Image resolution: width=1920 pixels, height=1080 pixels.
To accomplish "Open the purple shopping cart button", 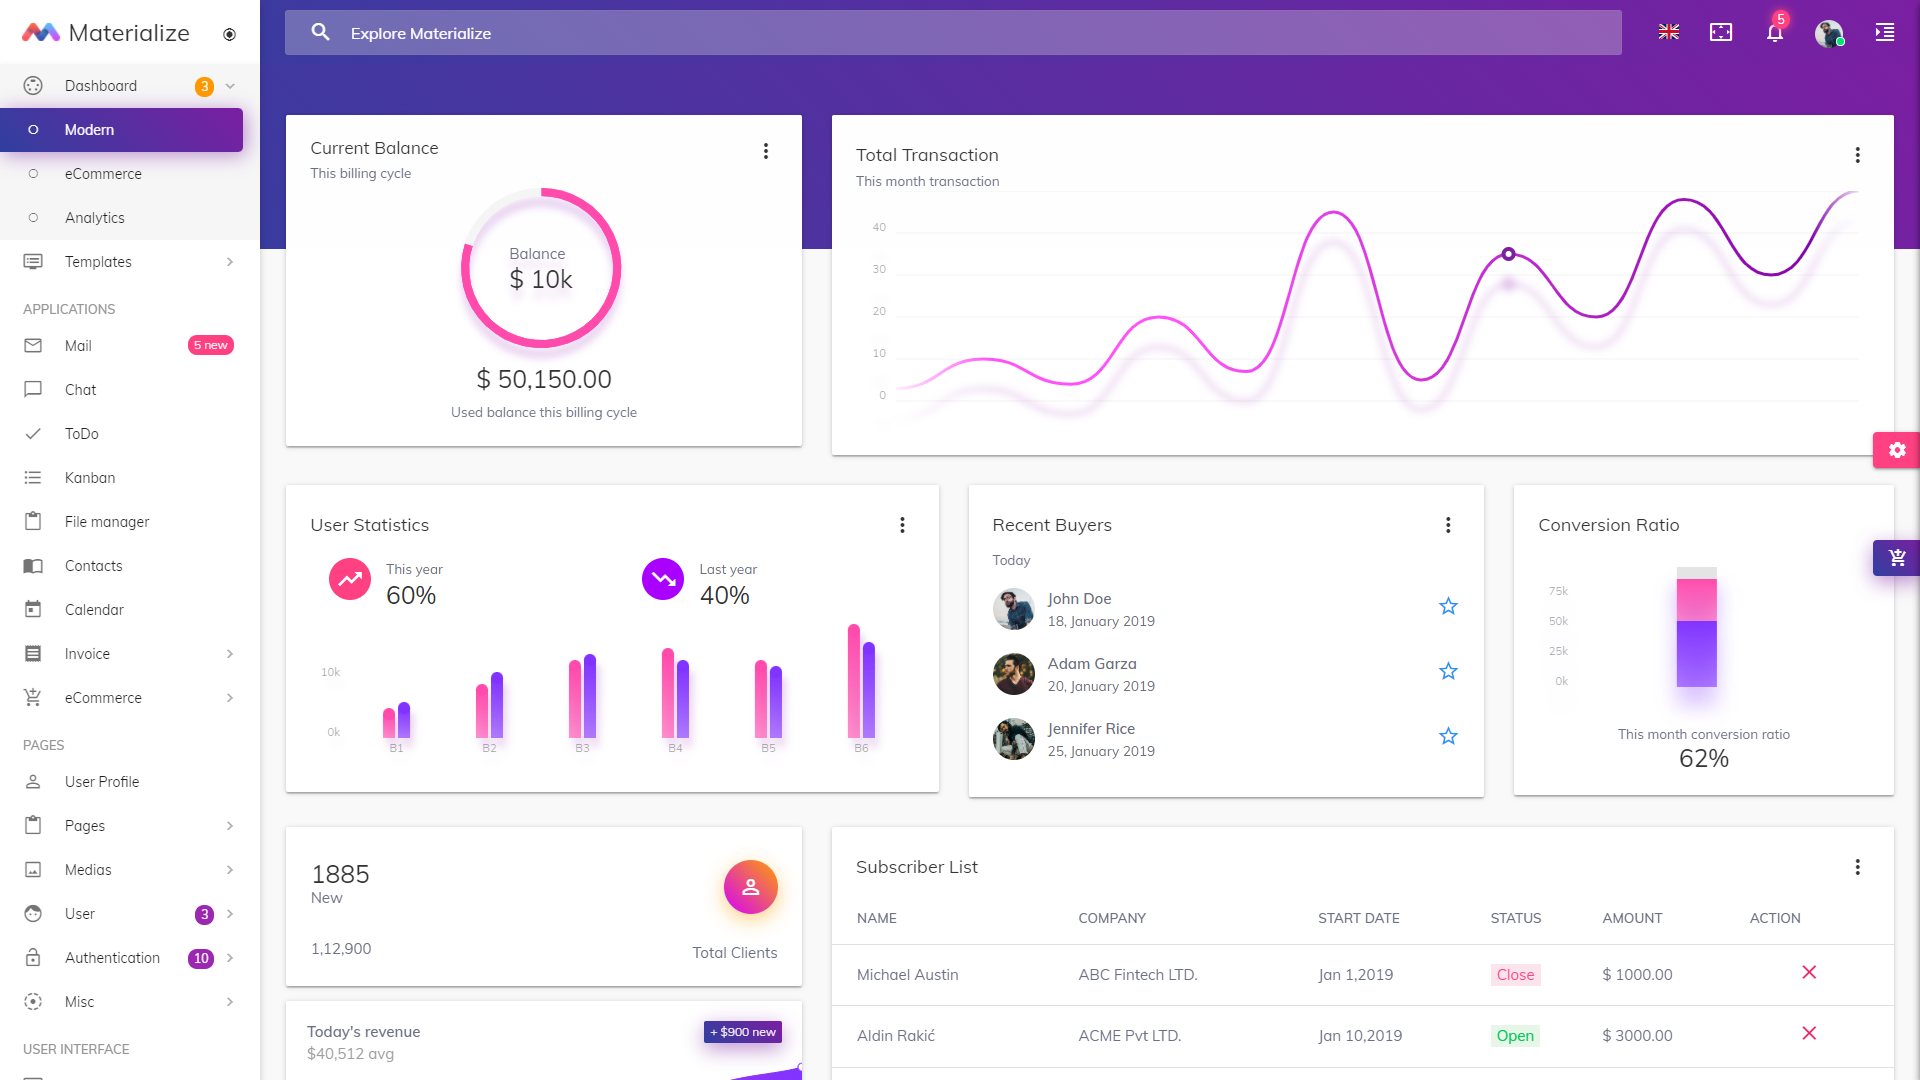I will (x=1896, y=558).
